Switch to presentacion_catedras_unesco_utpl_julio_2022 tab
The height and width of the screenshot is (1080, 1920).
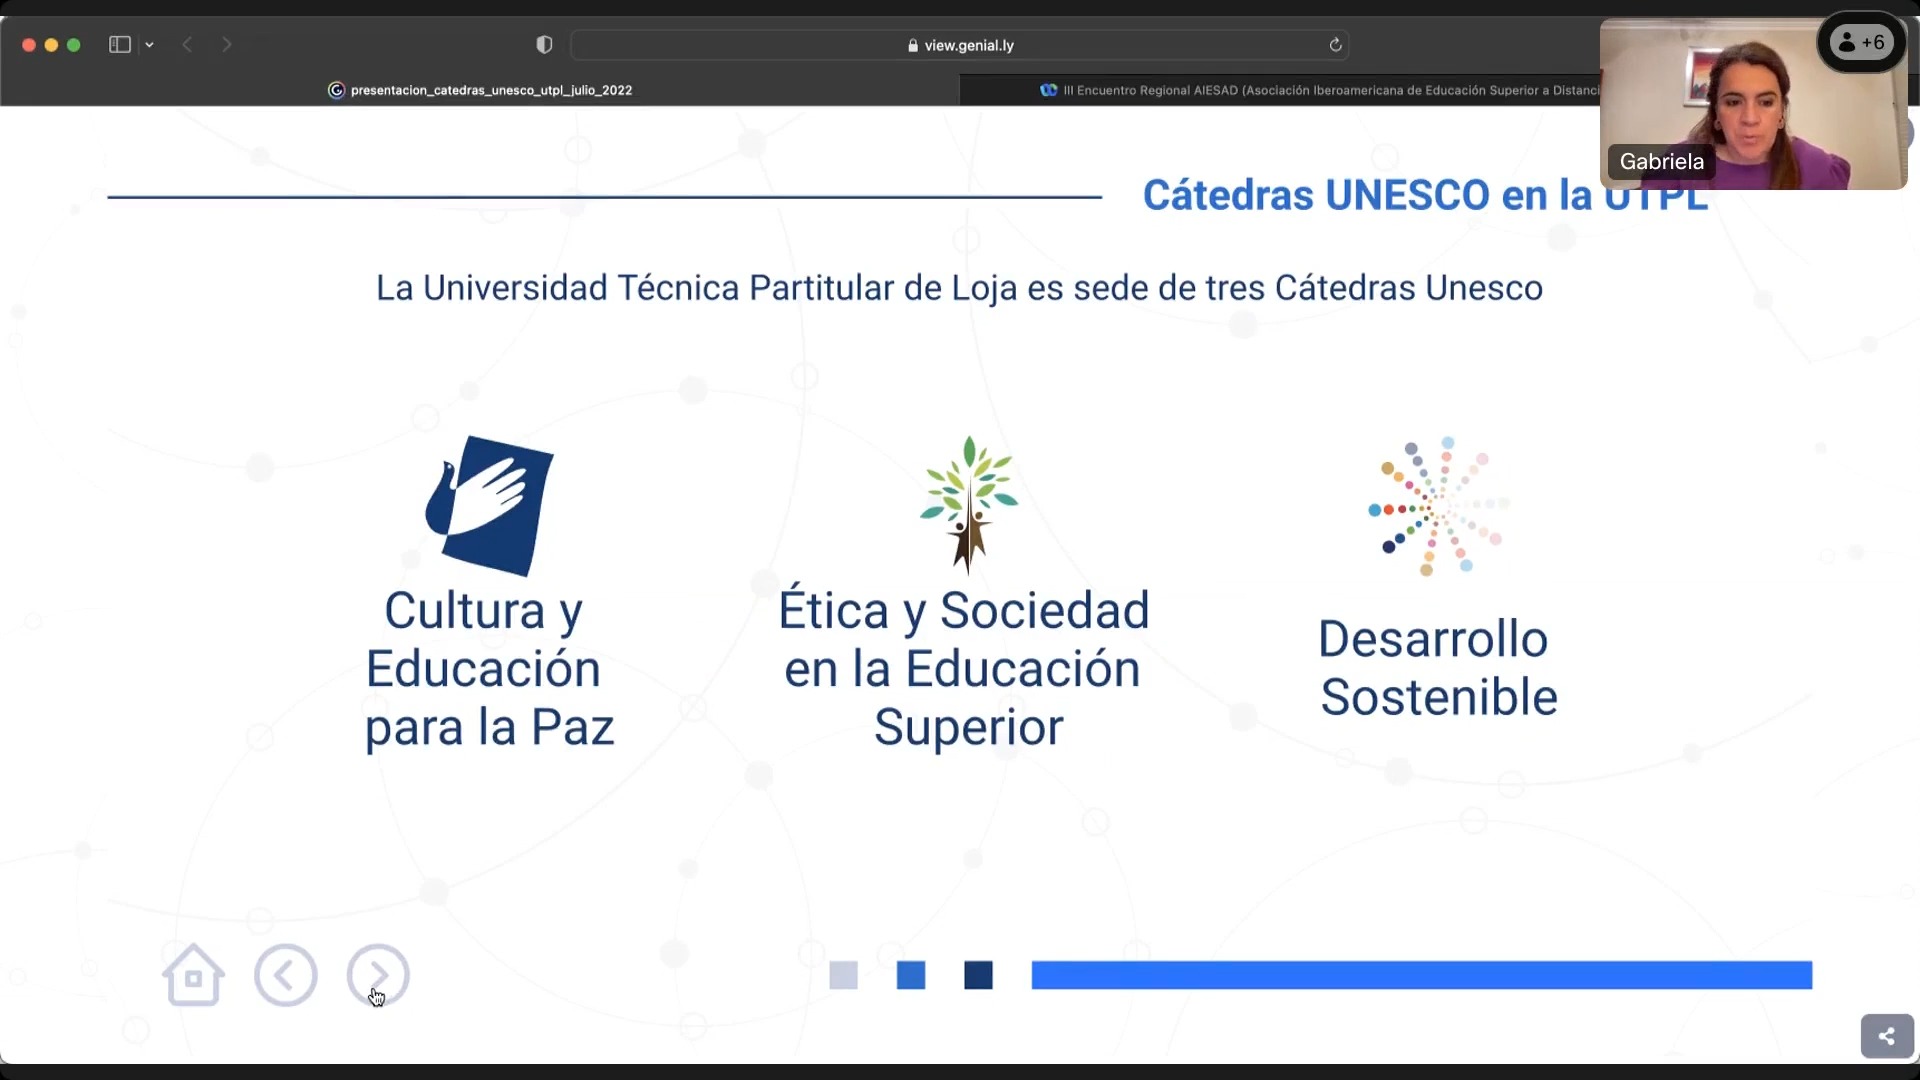[480, 90]
